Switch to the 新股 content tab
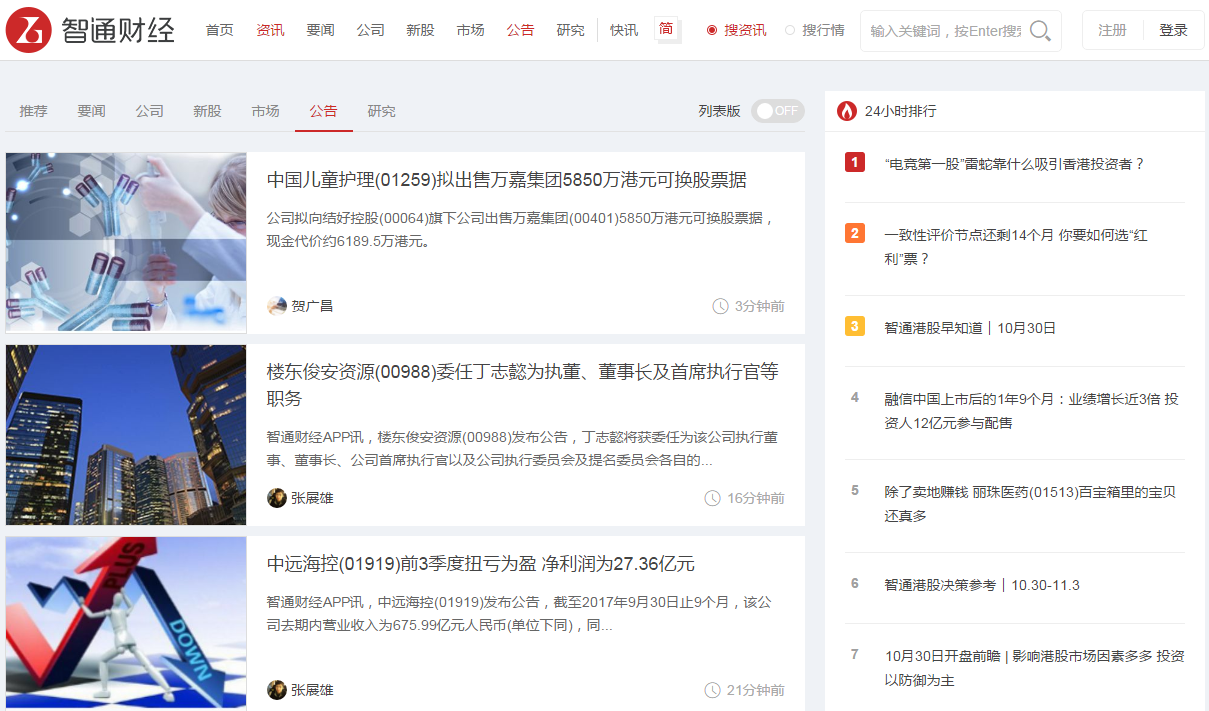This screenshot has height=711, width=1209. 207,111
